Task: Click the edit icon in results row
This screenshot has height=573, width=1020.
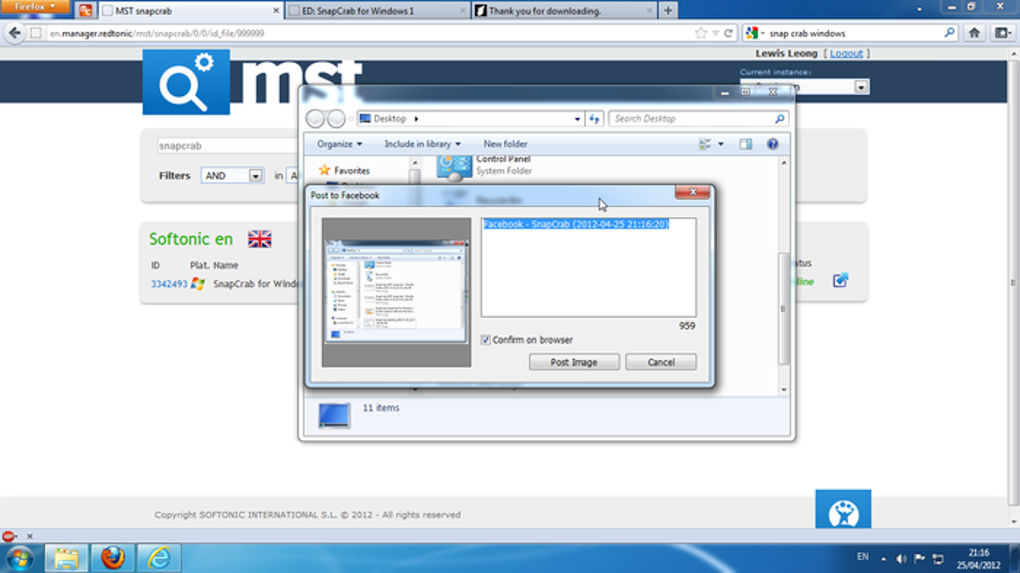Action: 840,281
